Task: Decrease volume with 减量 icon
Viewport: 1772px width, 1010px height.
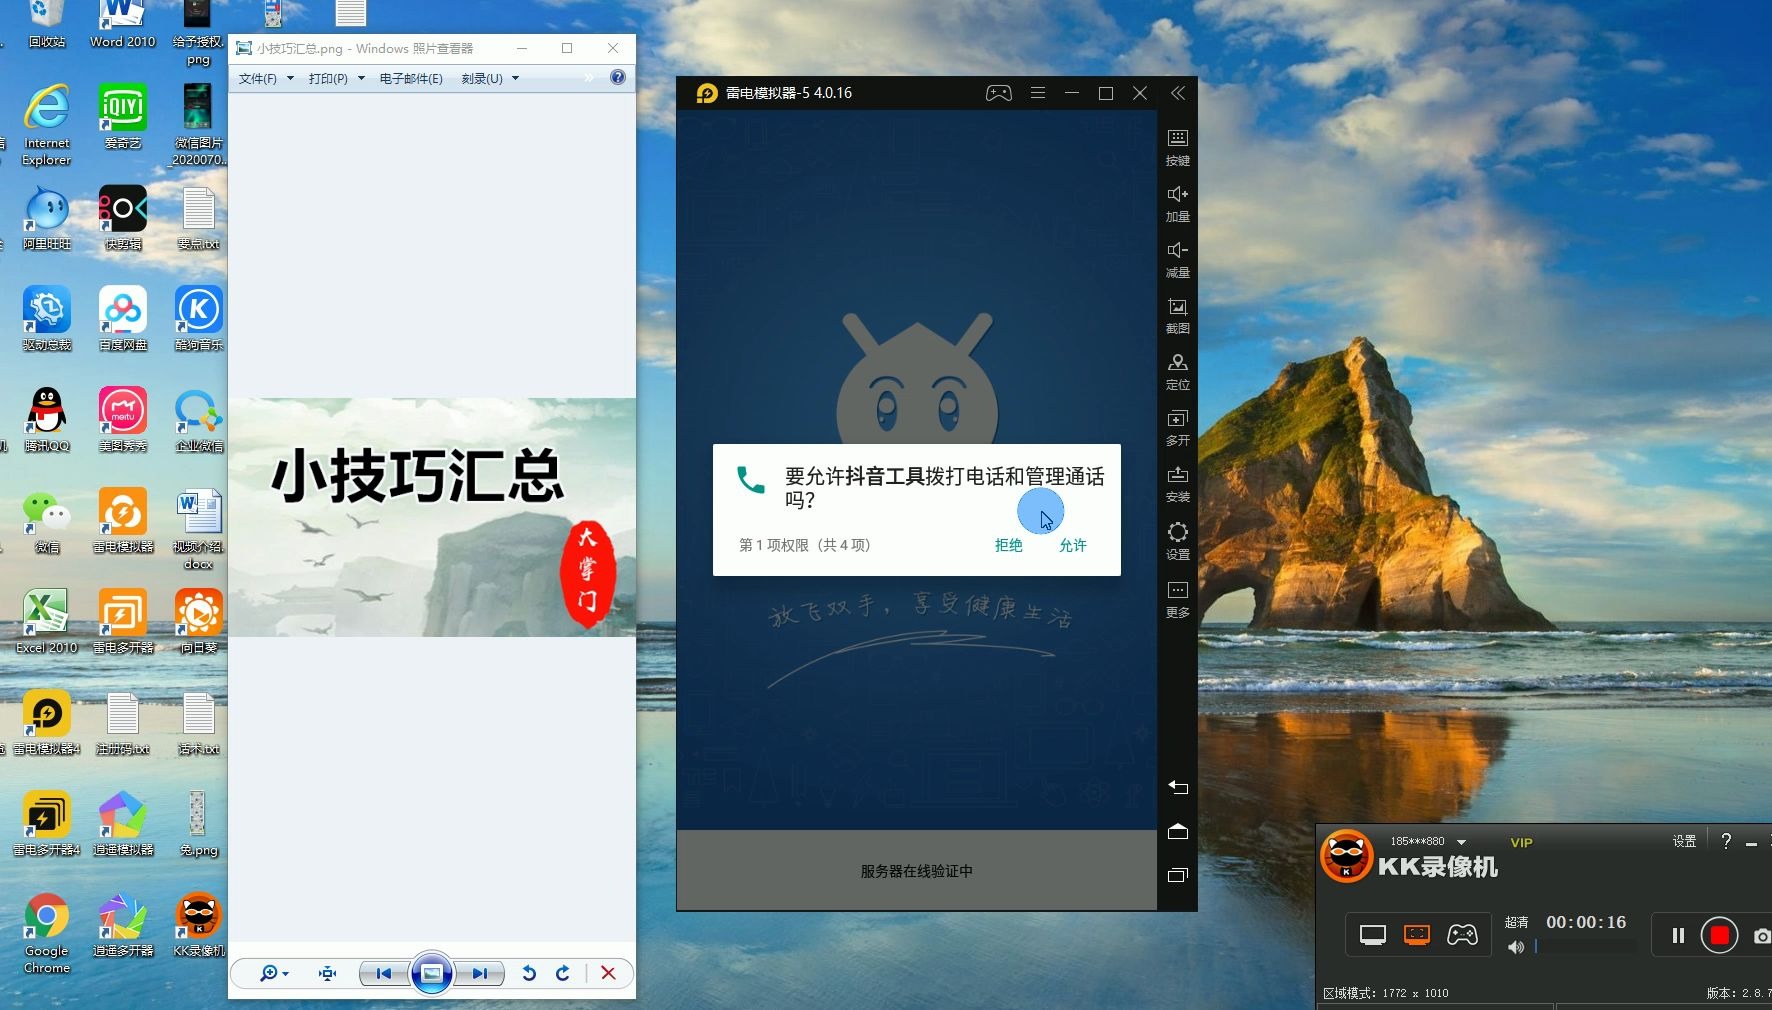Action: click(1177, 259)
